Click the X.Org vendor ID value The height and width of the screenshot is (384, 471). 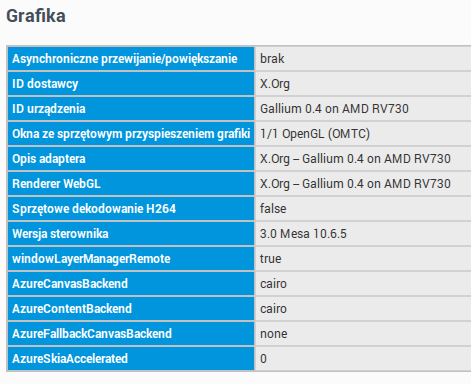click(x=275, y=84)
